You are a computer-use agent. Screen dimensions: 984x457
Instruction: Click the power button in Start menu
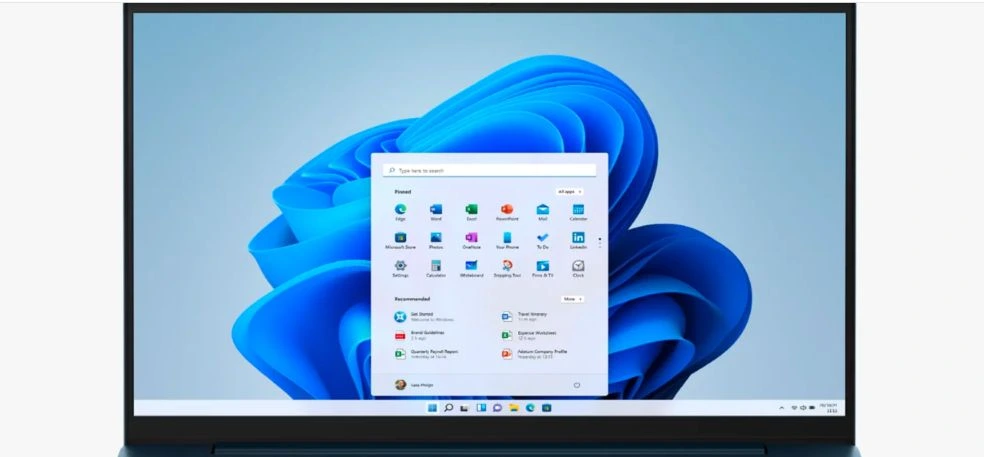pyautogui.click(x=577, y=385)
